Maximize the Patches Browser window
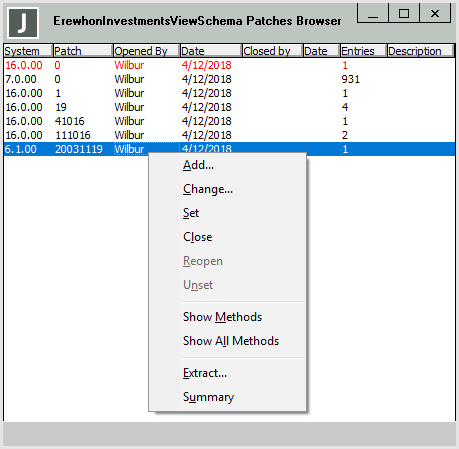Screen dimensions: 459x449 coord(404,13)
